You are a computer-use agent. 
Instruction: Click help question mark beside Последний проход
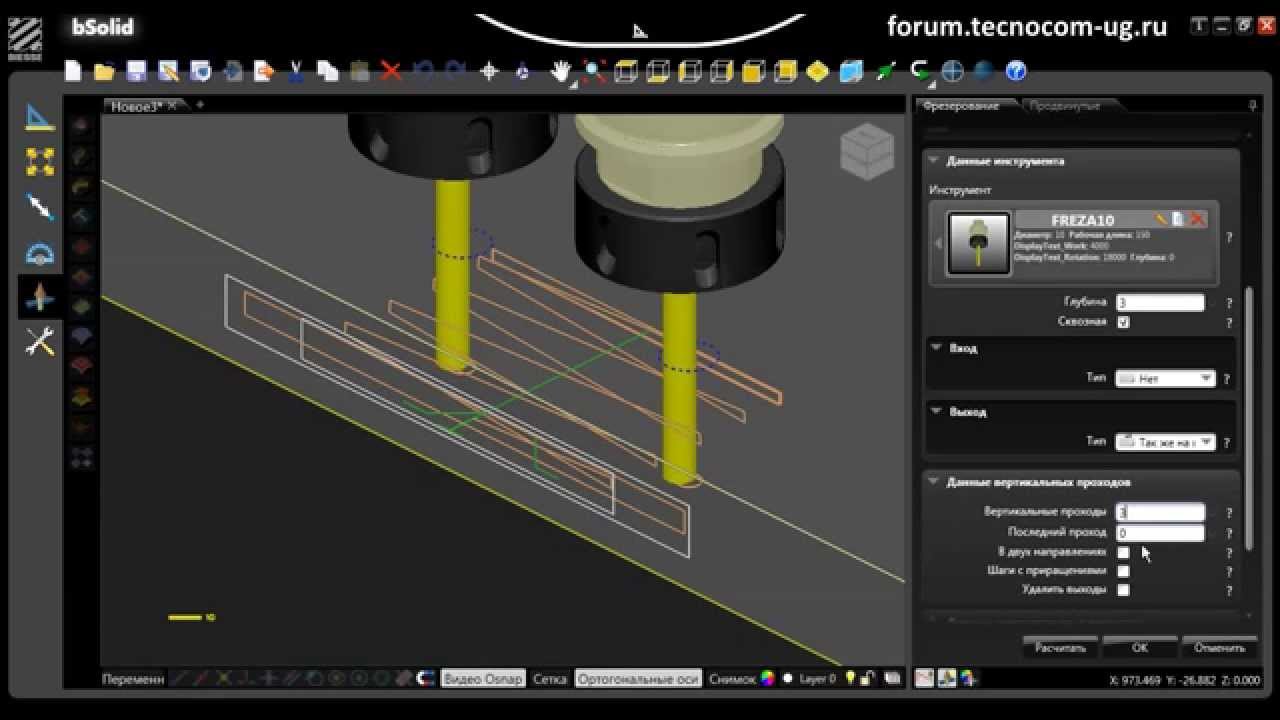1229,534
